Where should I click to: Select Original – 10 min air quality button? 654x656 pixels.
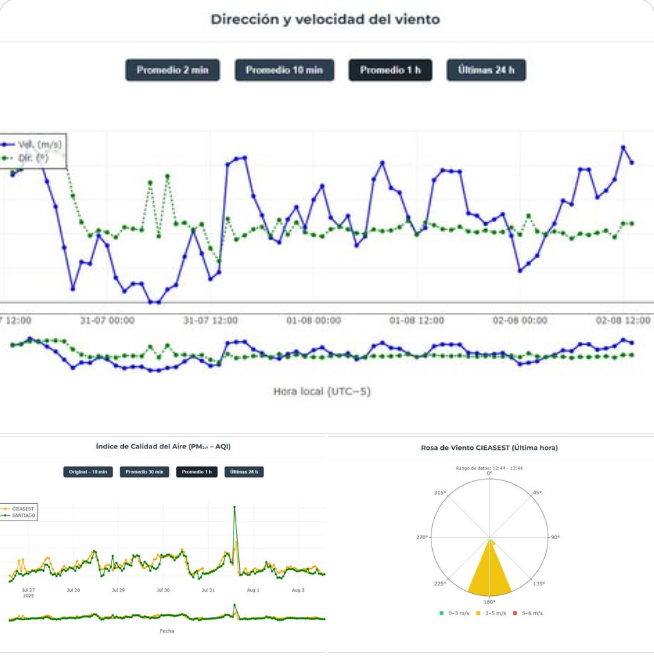[87, 472]
